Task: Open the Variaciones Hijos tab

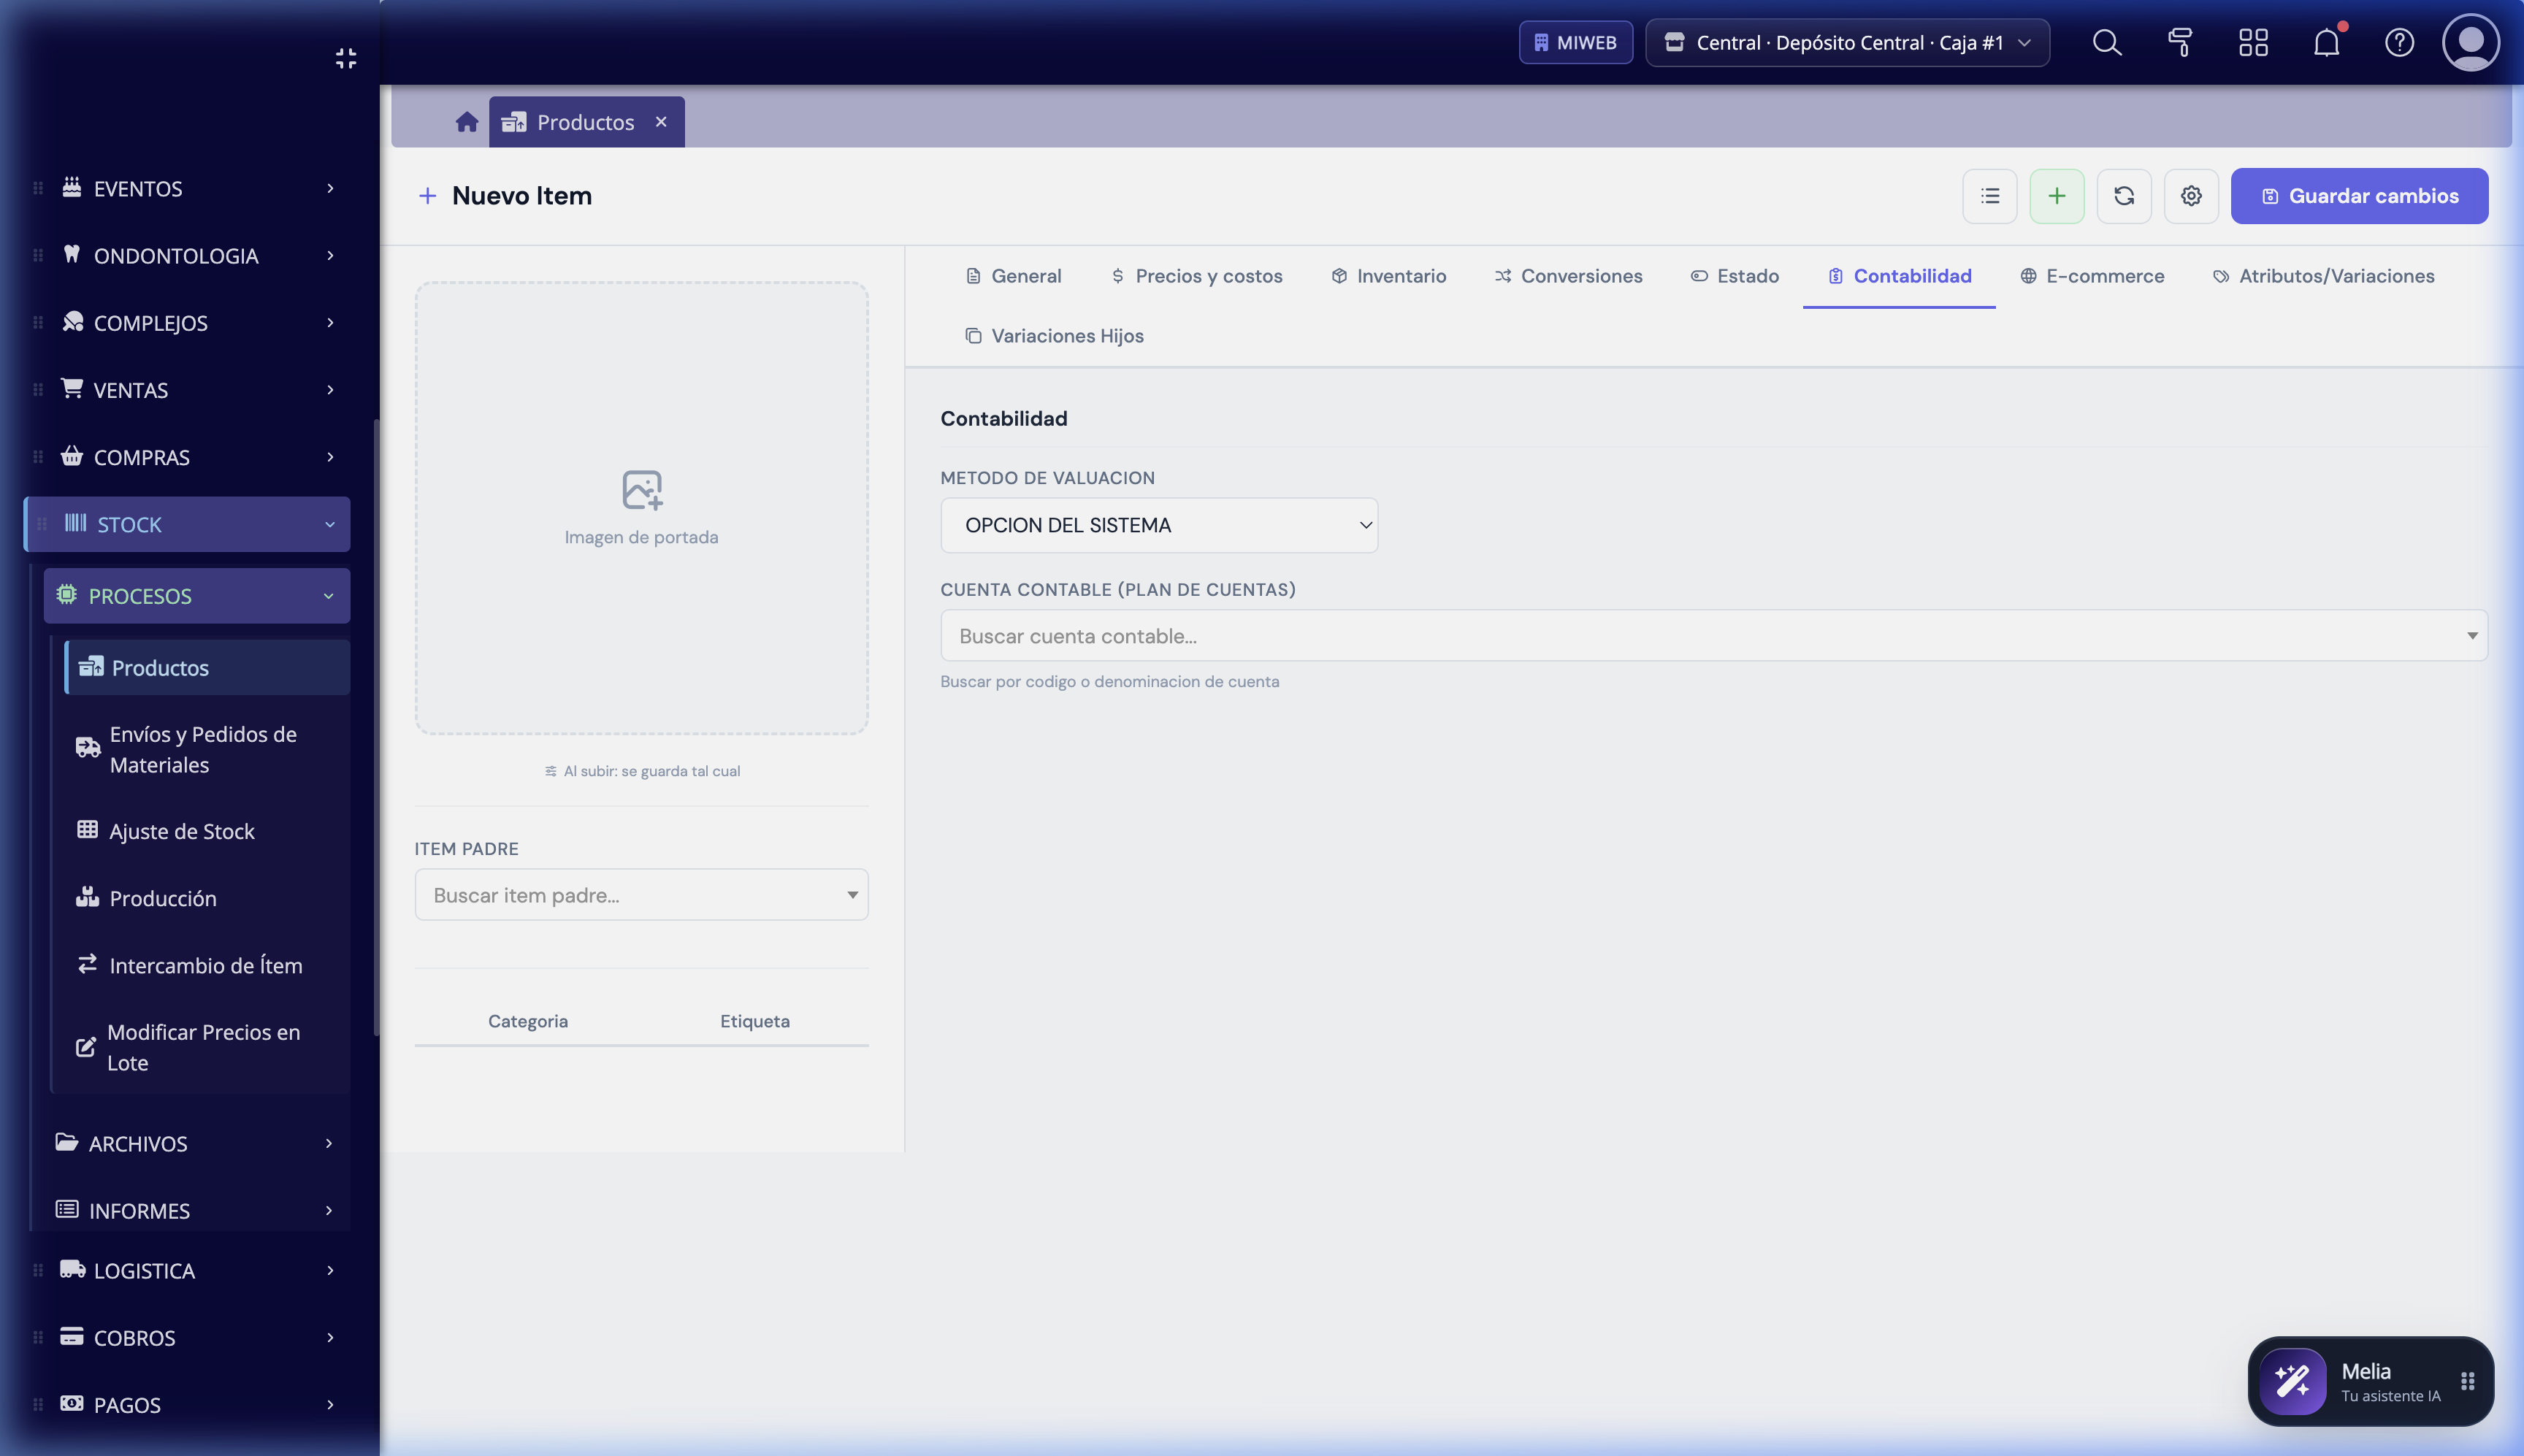Action: (x=1055, y=336)
